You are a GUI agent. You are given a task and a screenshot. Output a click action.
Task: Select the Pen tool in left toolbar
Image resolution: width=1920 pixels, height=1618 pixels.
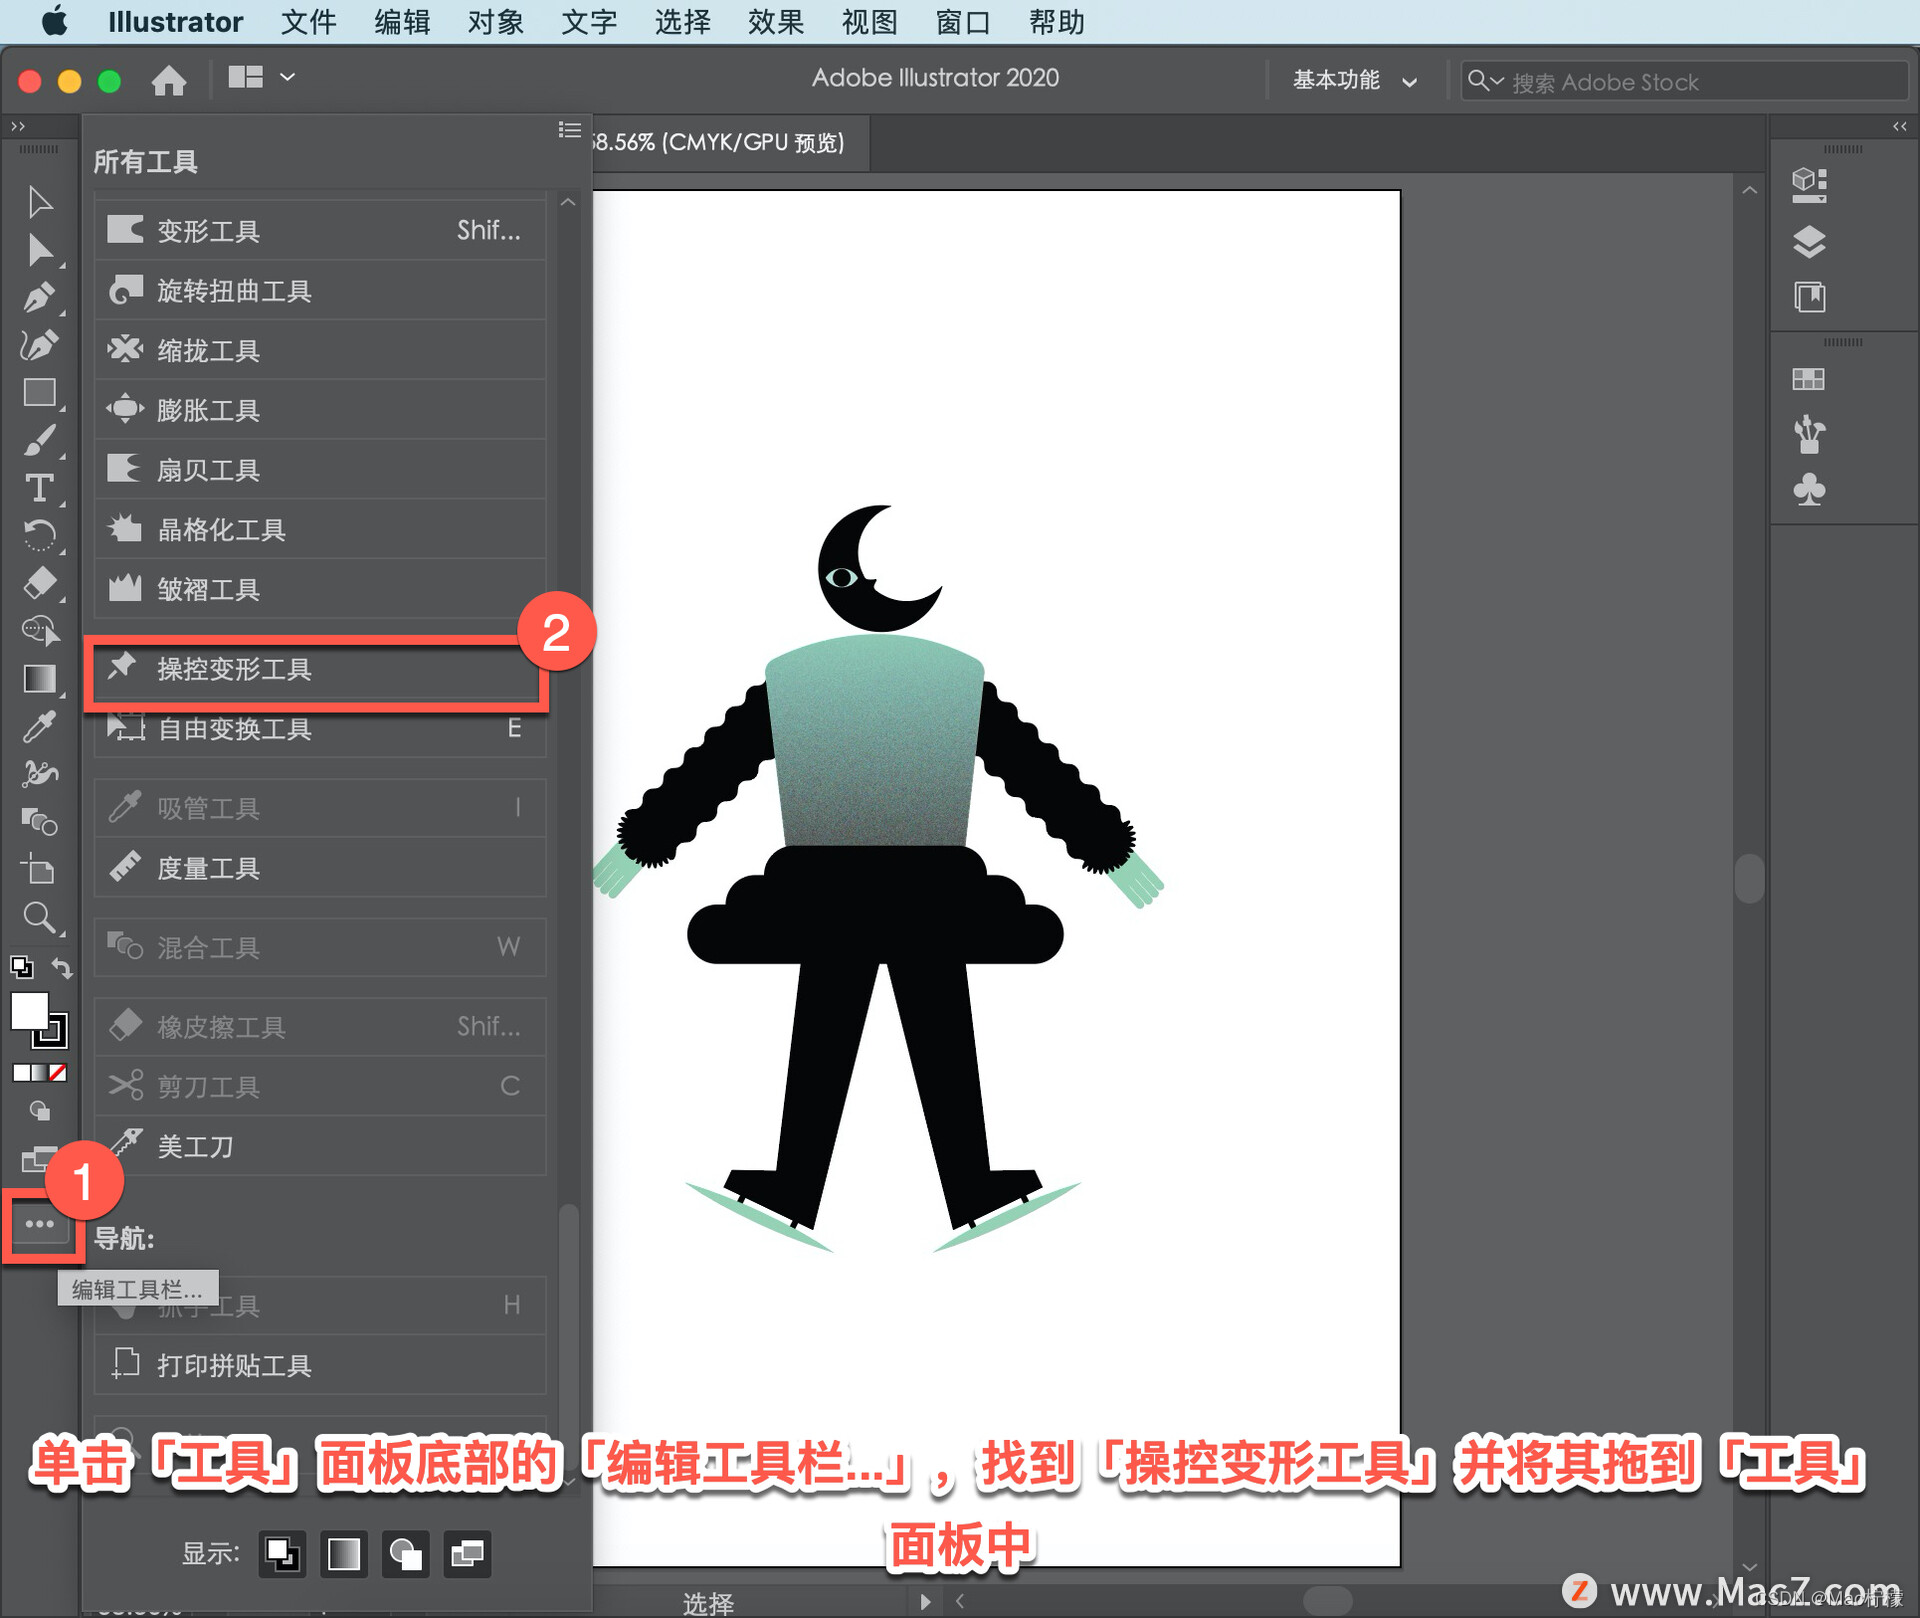[x=38, y=297]
